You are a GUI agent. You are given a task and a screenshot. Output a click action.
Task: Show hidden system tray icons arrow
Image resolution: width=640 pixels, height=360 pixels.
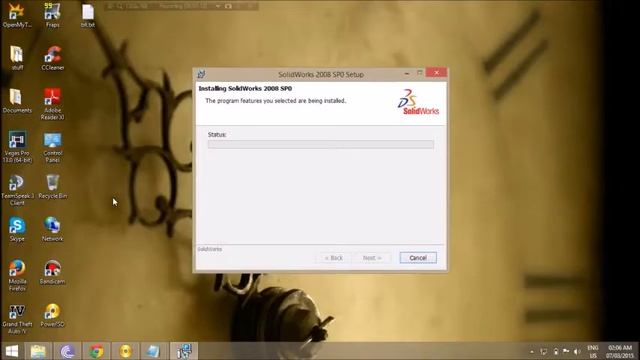pos(532,351)
